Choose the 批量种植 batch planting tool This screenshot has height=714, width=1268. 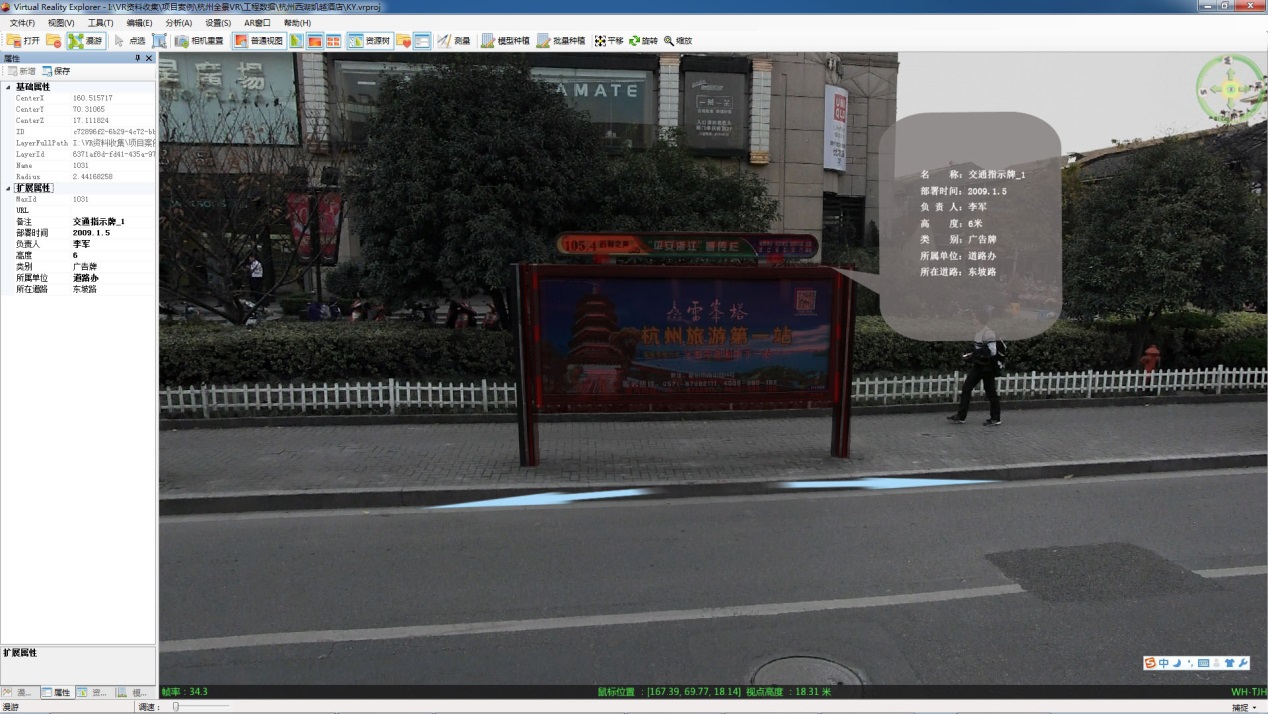[561, 41]
